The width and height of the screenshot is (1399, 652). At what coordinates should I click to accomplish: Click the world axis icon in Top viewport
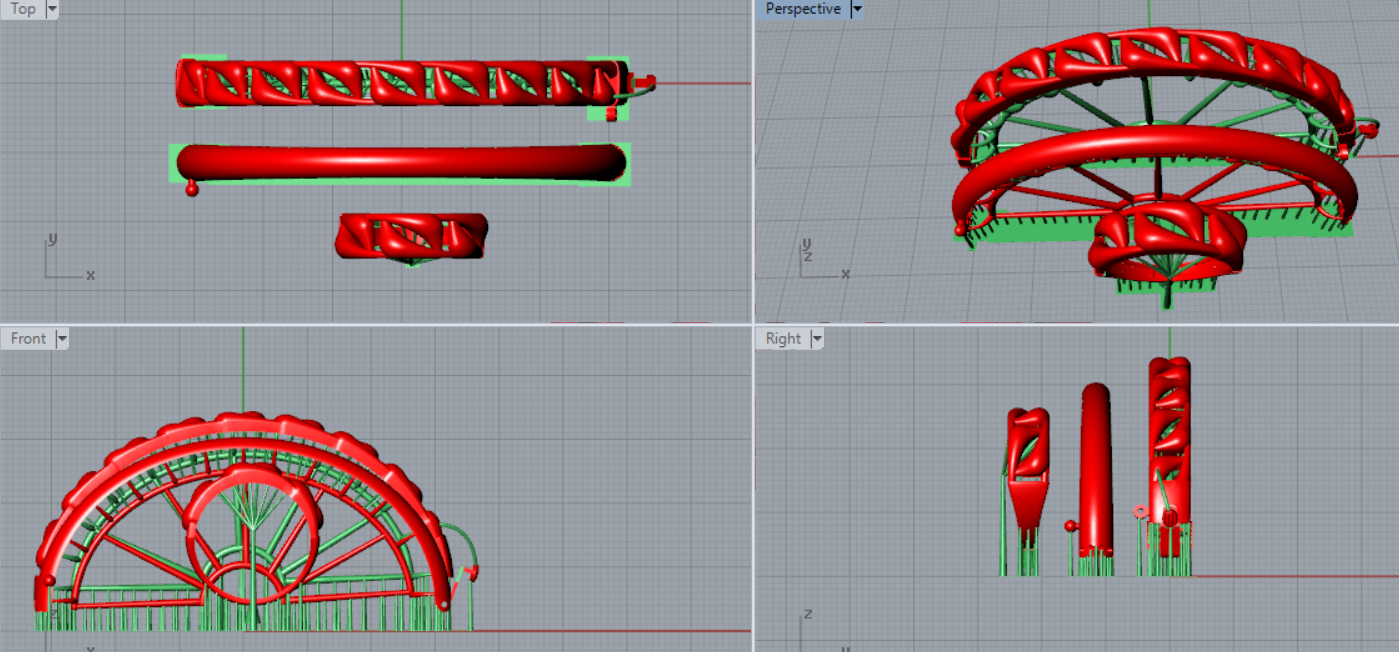click(x=62, y=262)
